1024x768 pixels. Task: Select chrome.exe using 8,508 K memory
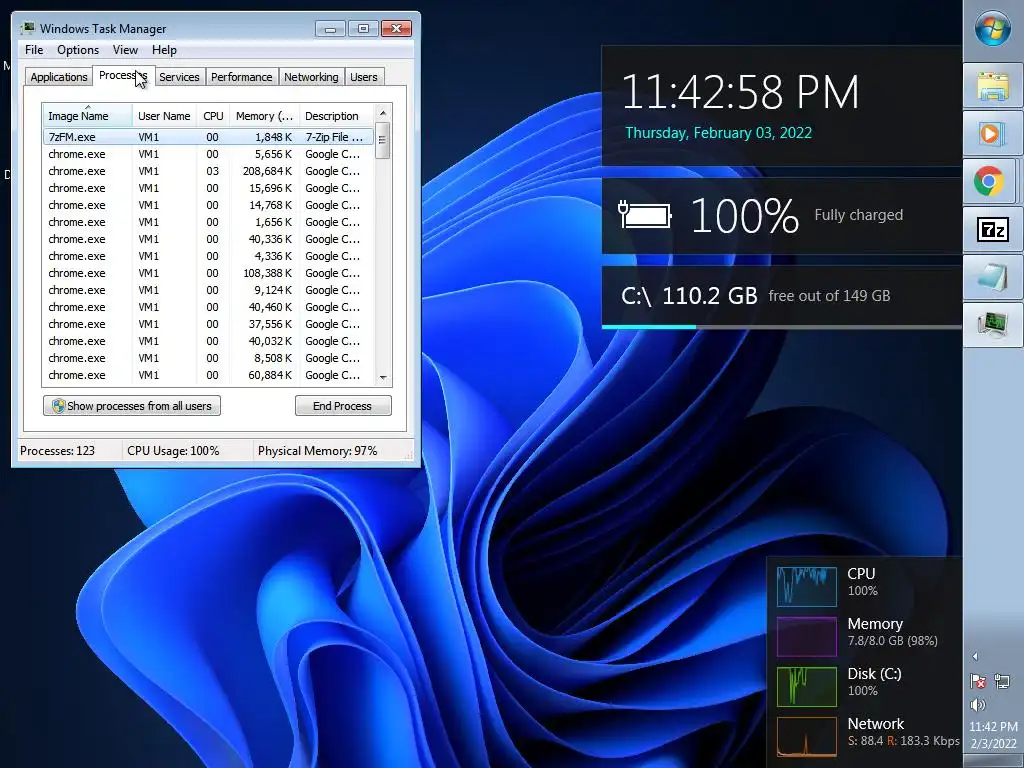208,358
